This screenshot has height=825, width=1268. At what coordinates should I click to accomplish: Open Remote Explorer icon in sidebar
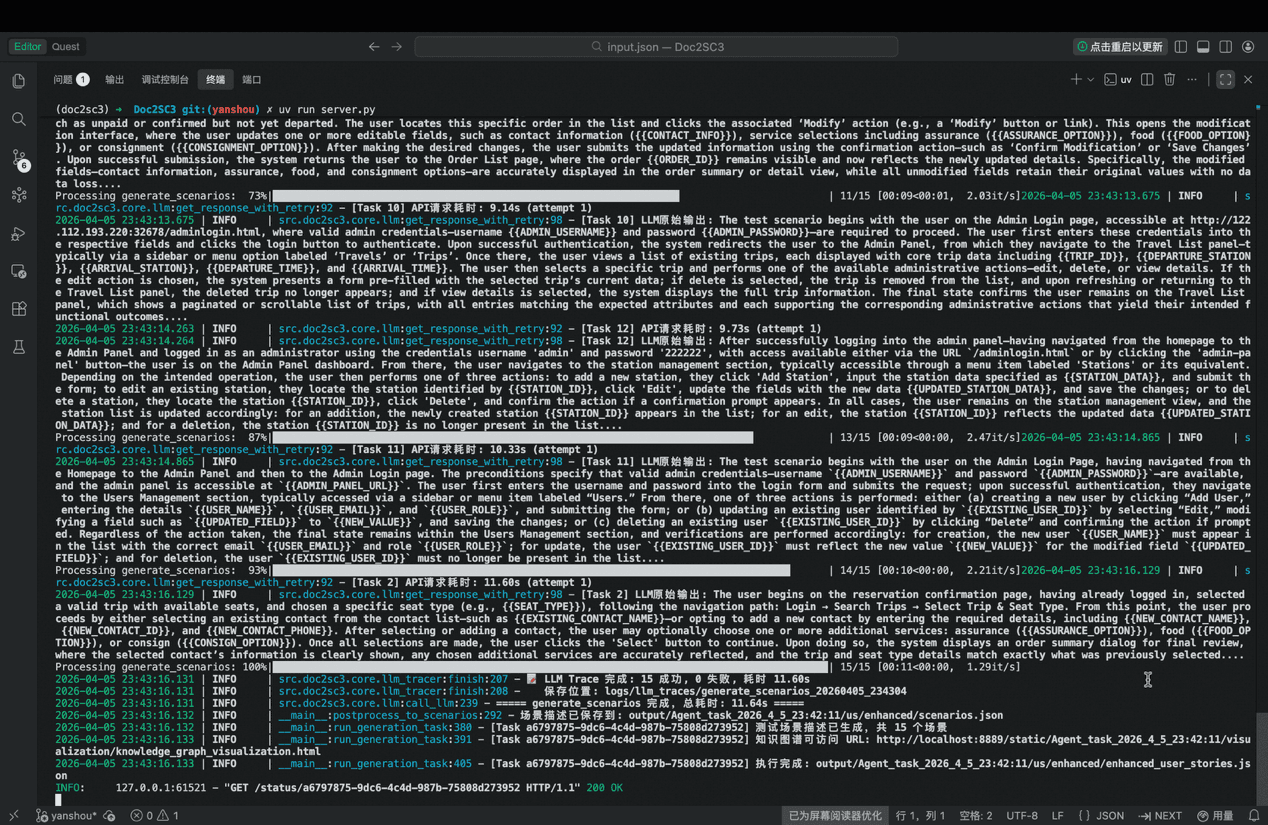[19, 271]
